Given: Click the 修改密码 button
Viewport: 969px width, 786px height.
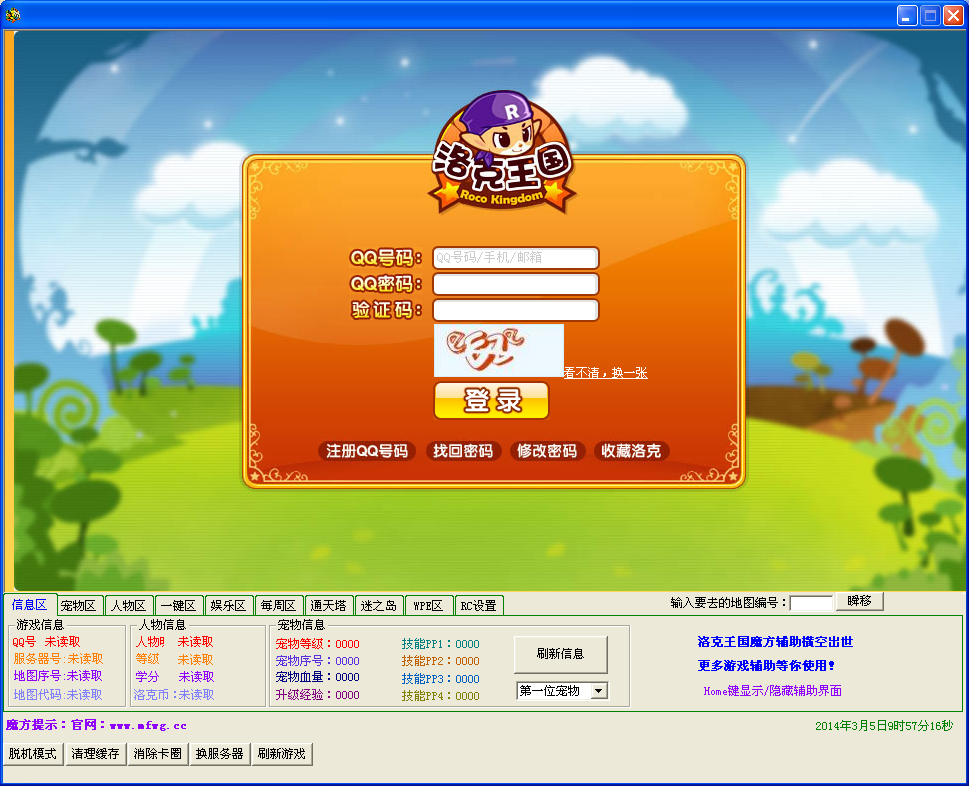Looking at the screenshot, I should coord(547,451).
